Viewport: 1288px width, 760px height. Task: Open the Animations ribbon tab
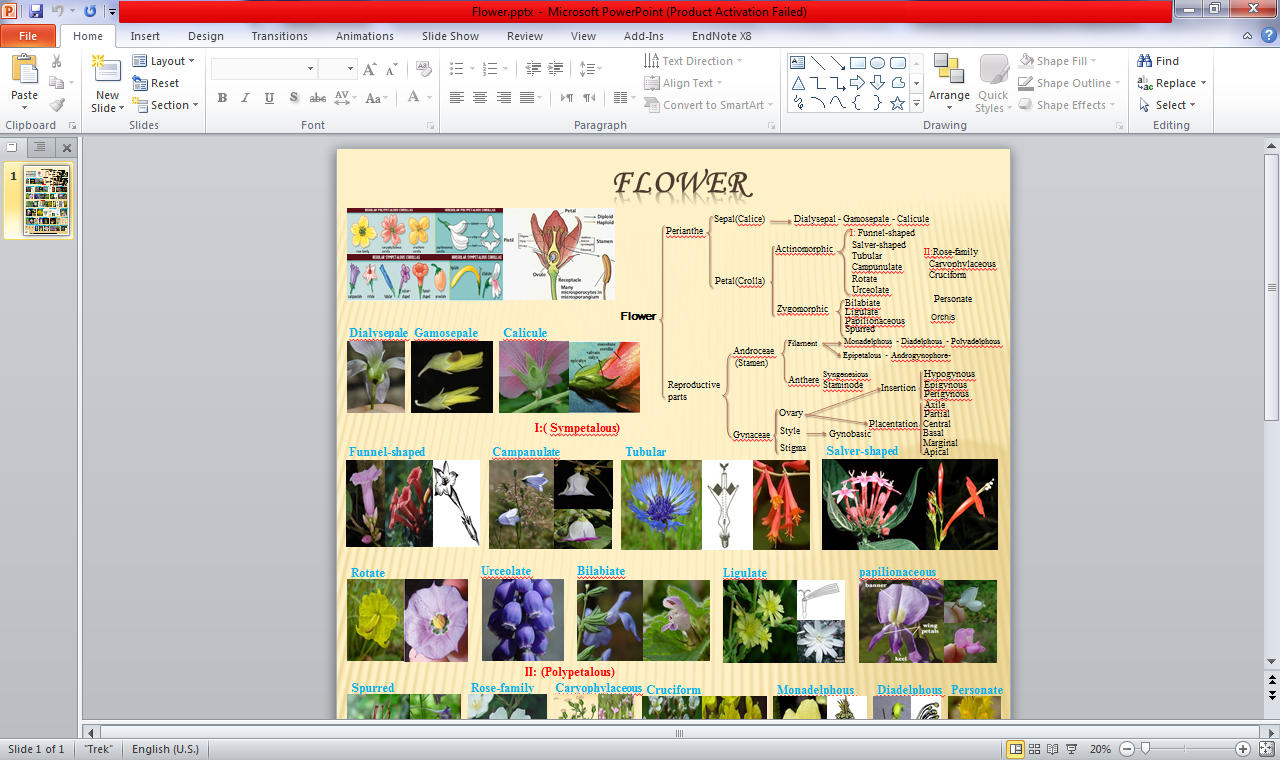click(x=364, y=36)
